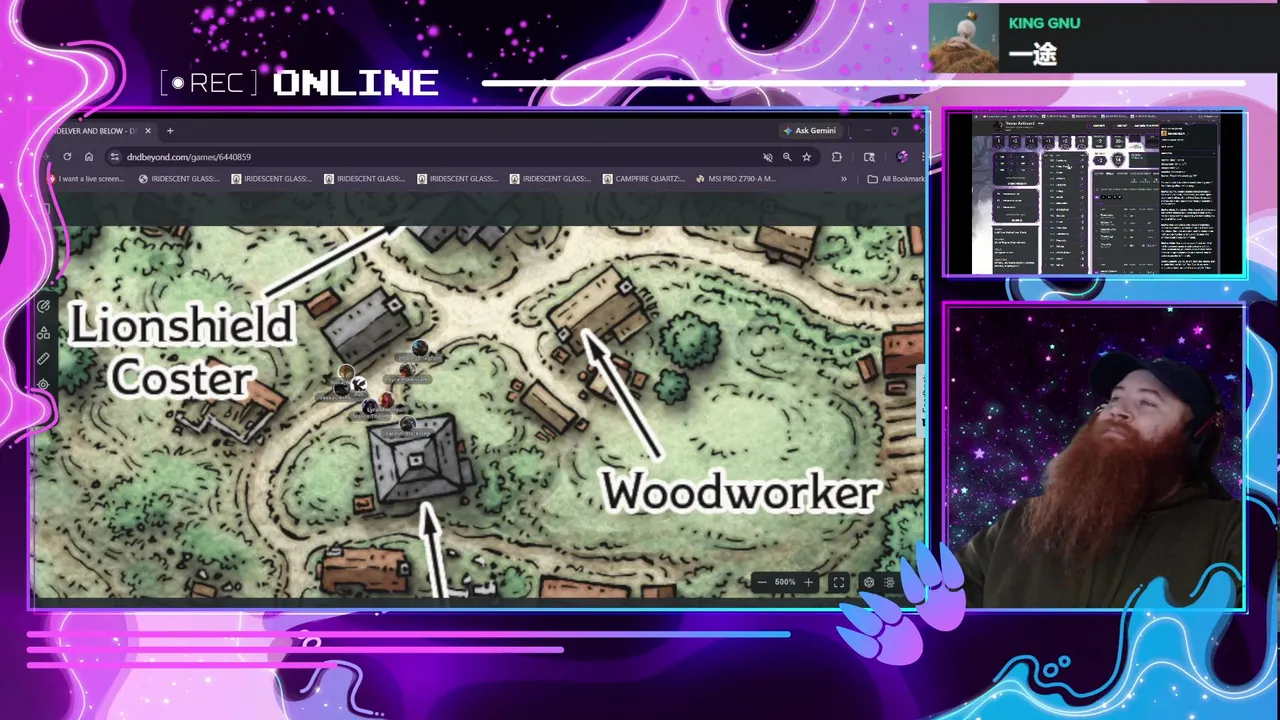Click the red-haired character token on map
This screenshot has width=1280, height=720.
coord(387,400)
